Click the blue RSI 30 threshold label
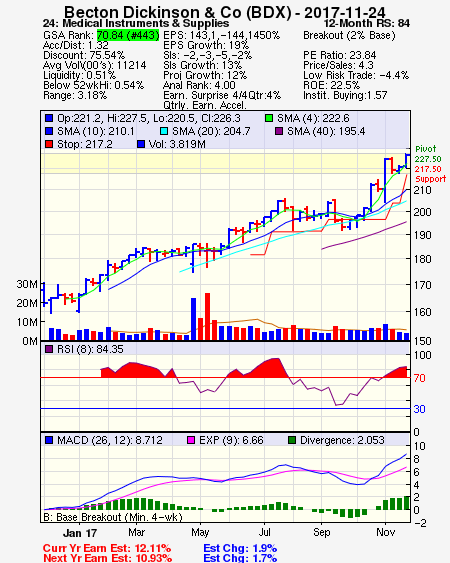 (x=419, y=409)
